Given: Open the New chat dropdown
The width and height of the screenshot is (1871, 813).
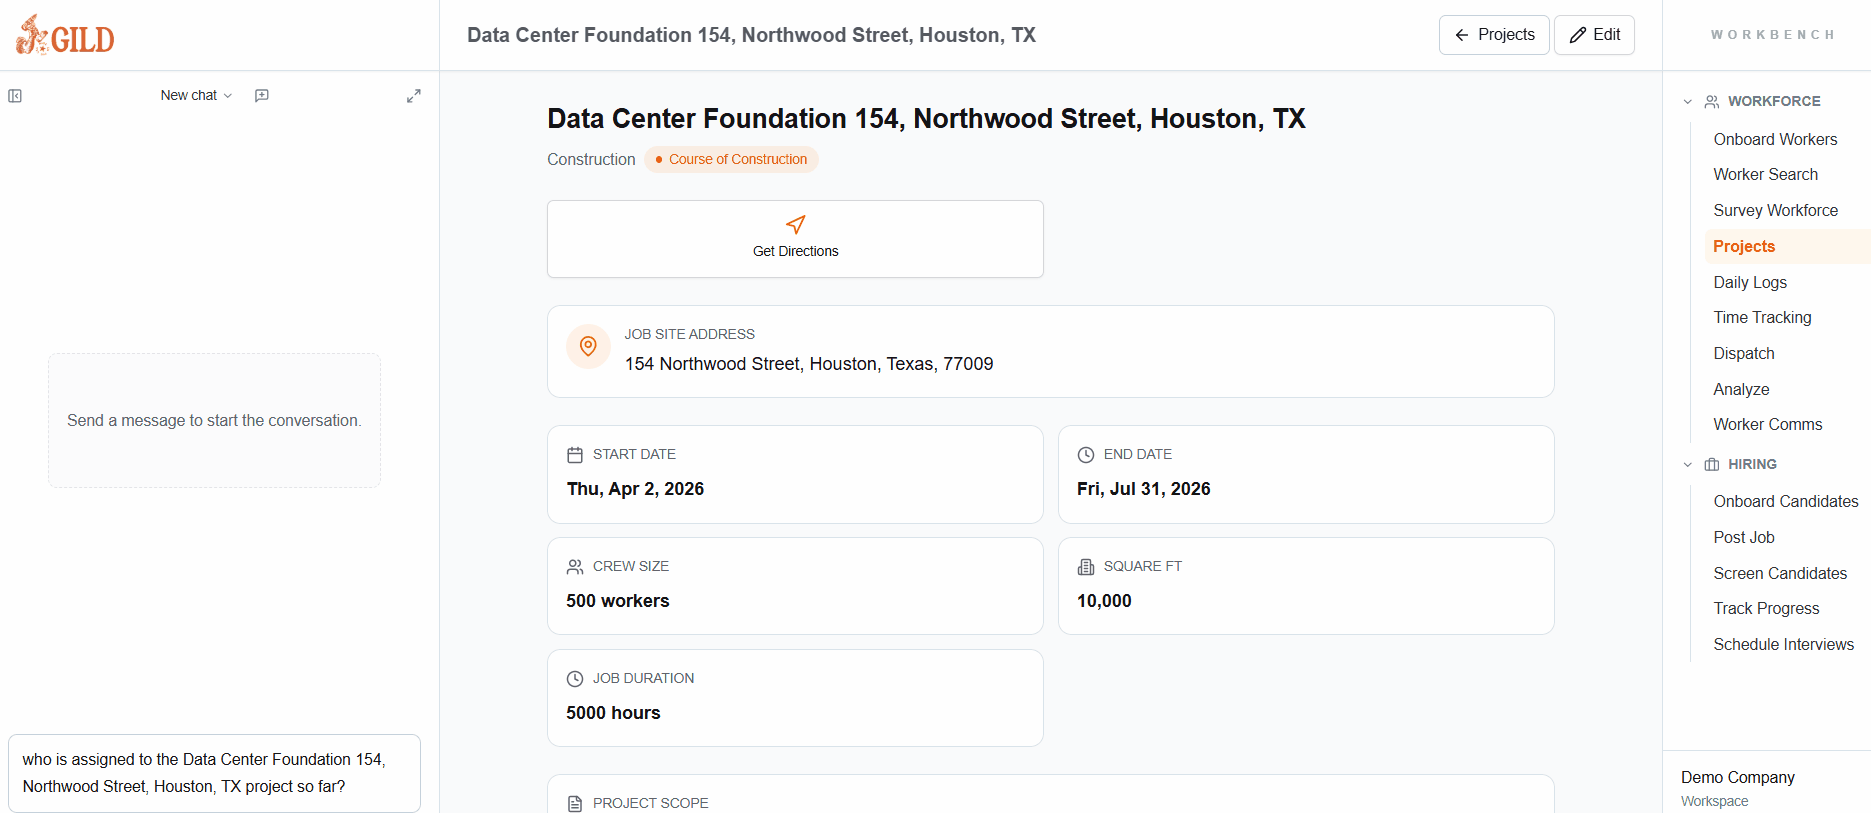Looking at the screenshot, I should [196, 95].
